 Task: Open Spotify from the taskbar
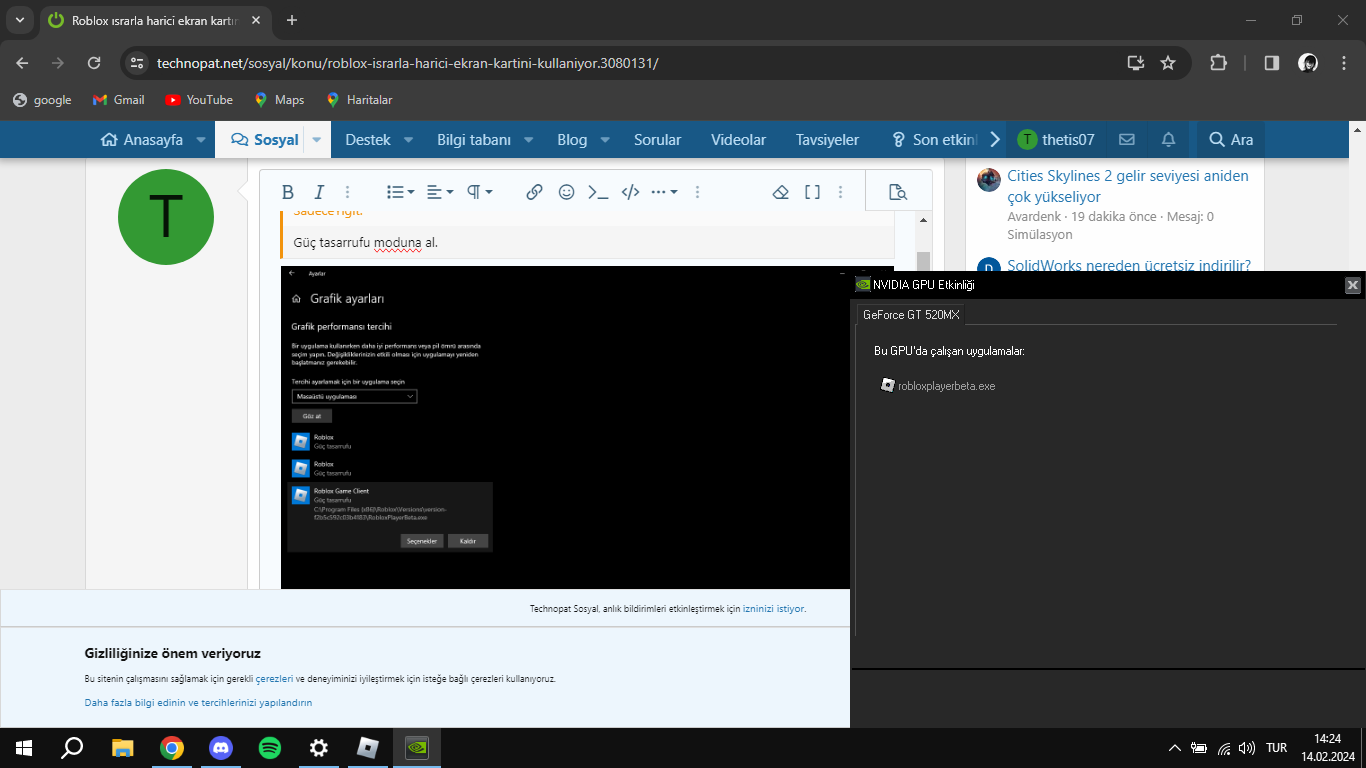click(x=270, y=748)
